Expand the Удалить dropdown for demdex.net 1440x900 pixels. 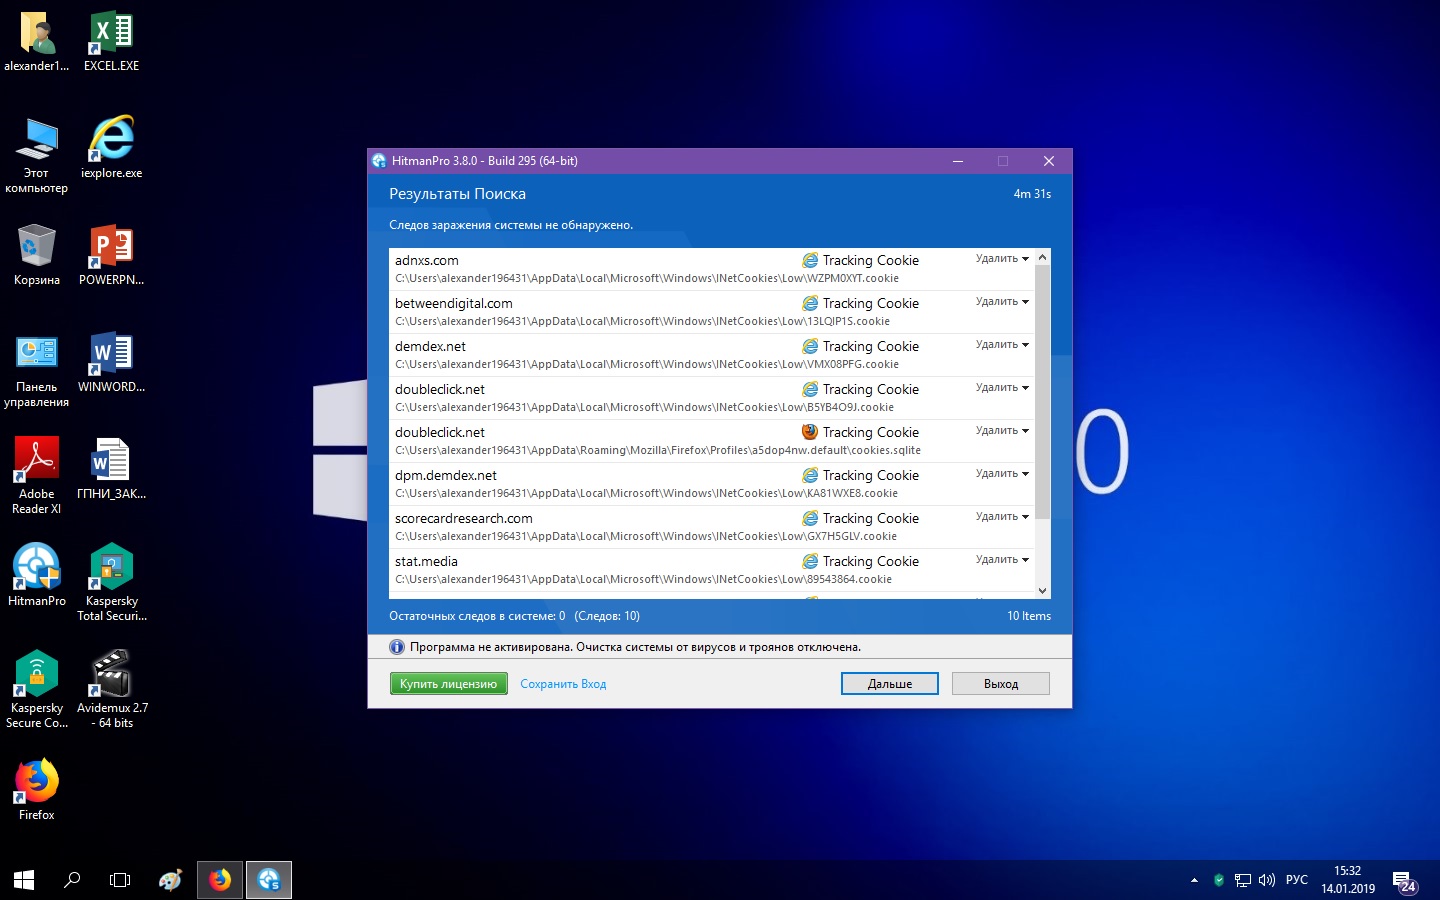click(x=1002, y=345)
